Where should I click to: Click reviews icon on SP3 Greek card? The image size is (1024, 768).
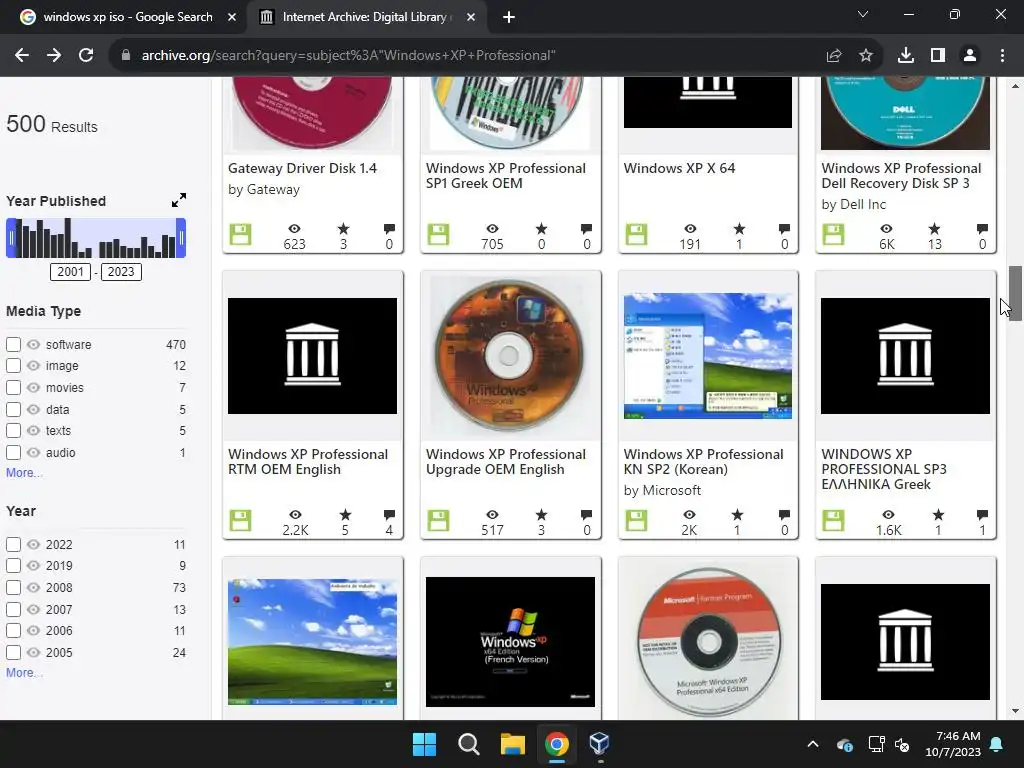pyautogui.click(x=982, y=515)
